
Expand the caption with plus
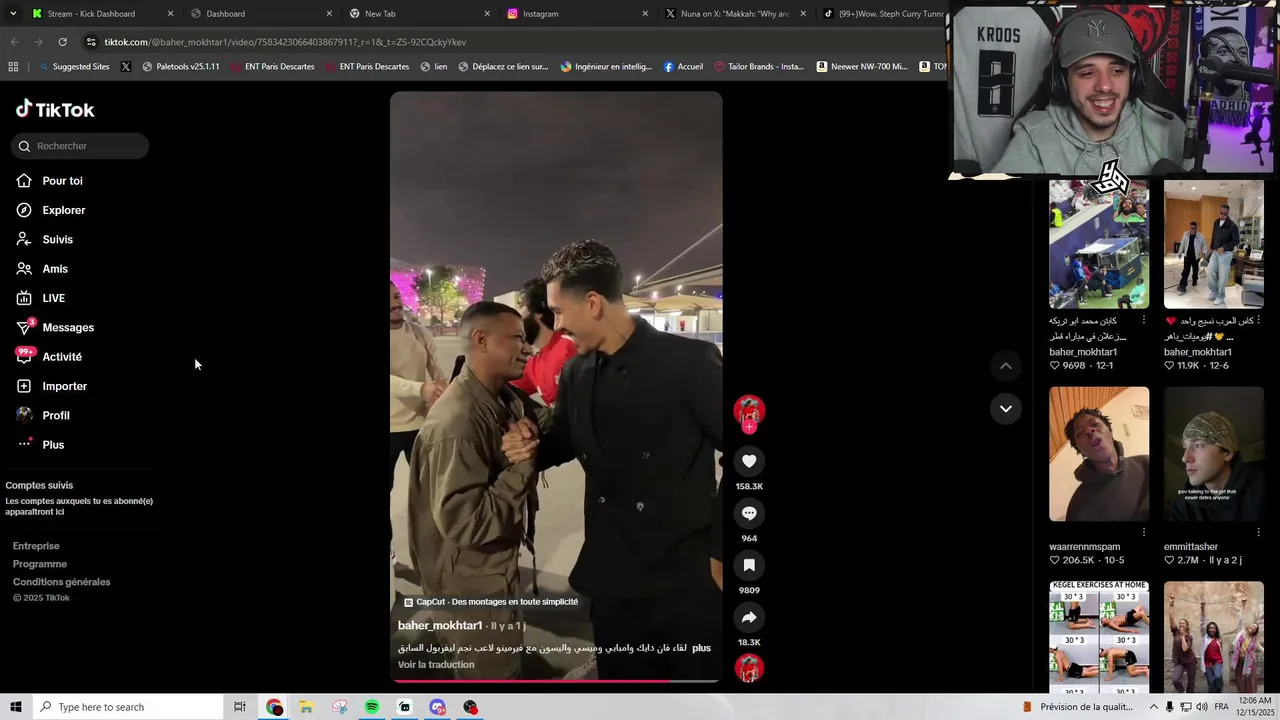coord(701,648)
